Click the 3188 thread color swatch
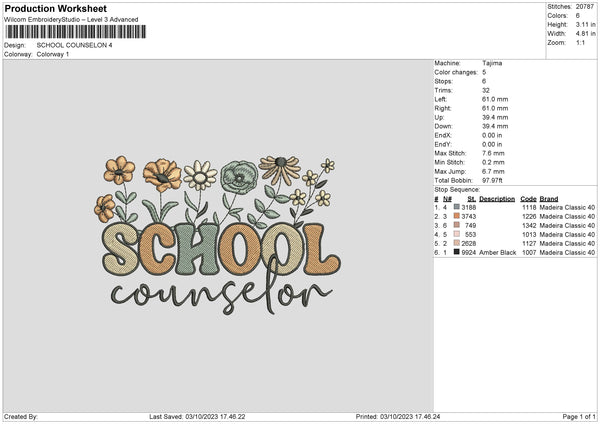 click(x=457, y=207)
